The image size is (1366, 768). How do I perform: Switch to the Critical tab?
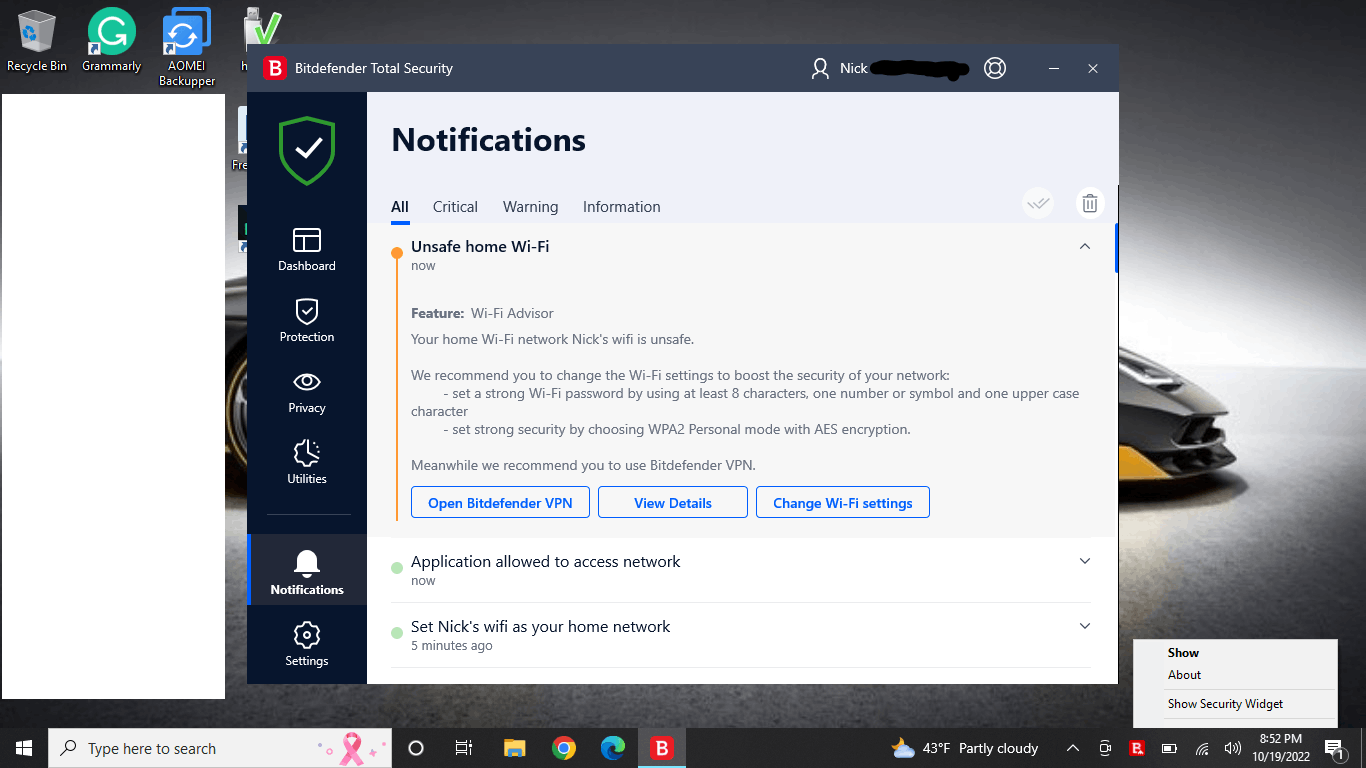pyautogui.click(x=455, y=207)
